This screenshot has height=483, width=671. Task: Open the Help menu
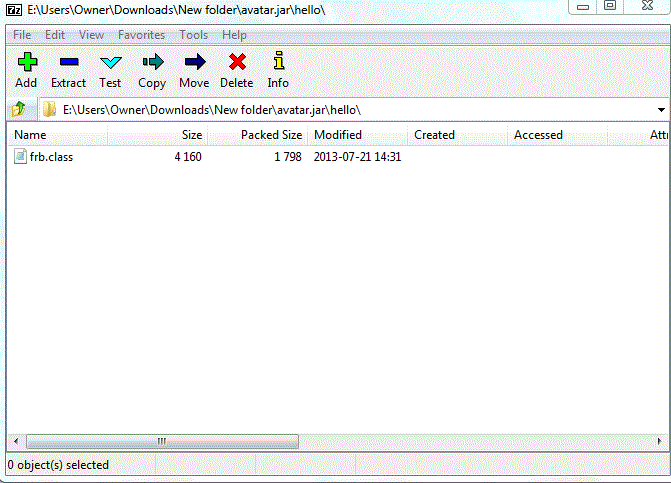point(234,35)
